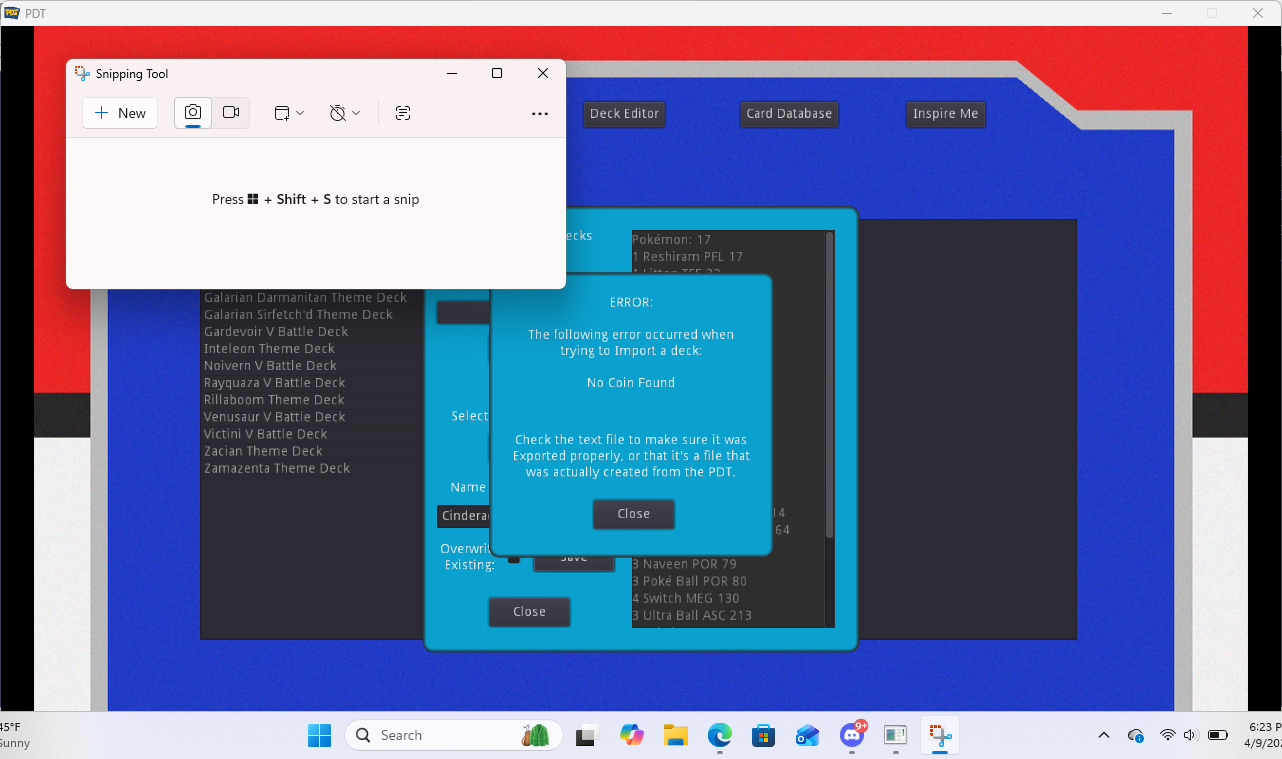This screenshot has width=1282, height=759.
Task: Open the Card Database tab
Action: 789,114
